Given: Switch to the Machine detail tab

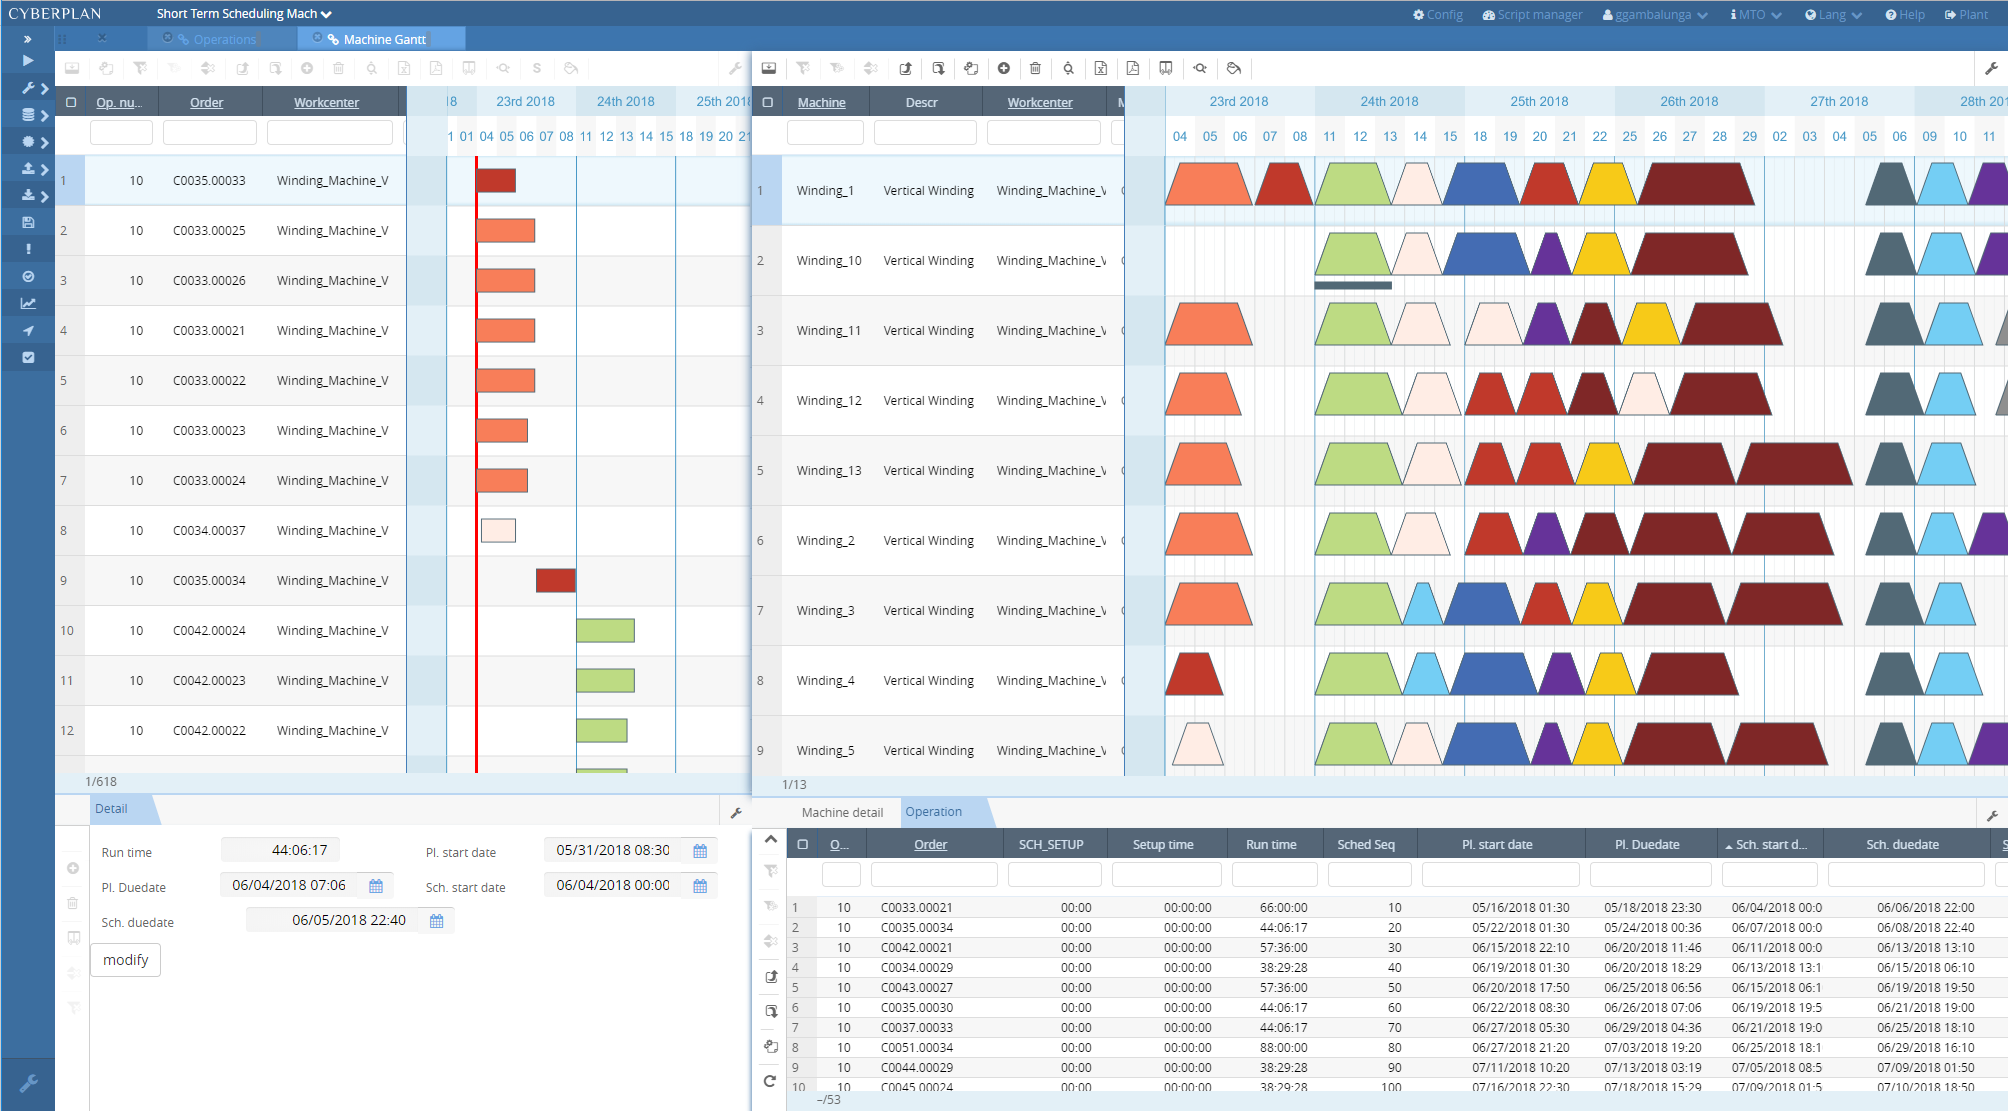Looking at the screenshot, I should pos(842,812).
